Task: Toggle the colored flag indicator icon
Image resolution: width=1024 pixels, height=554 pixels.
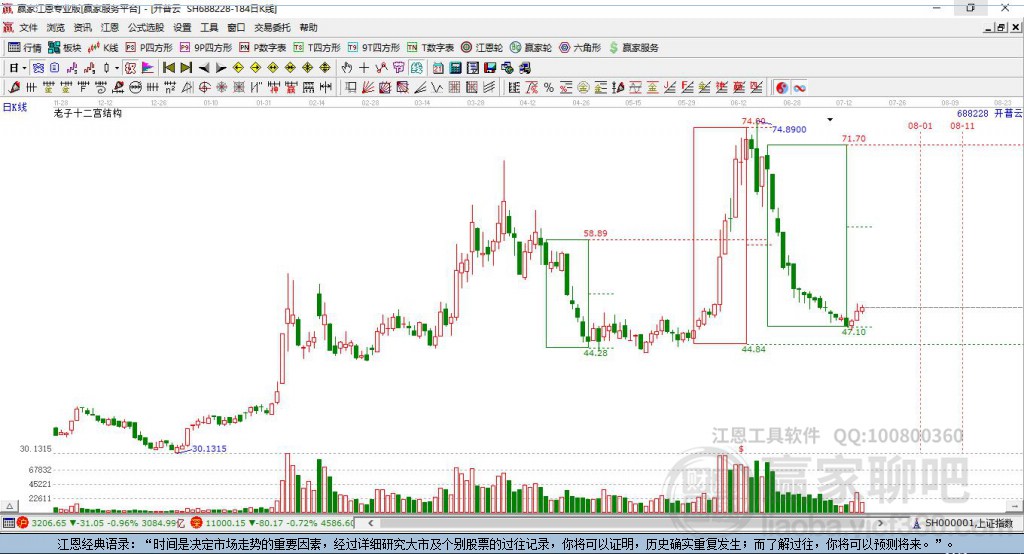Action: [x=148, y=68]
